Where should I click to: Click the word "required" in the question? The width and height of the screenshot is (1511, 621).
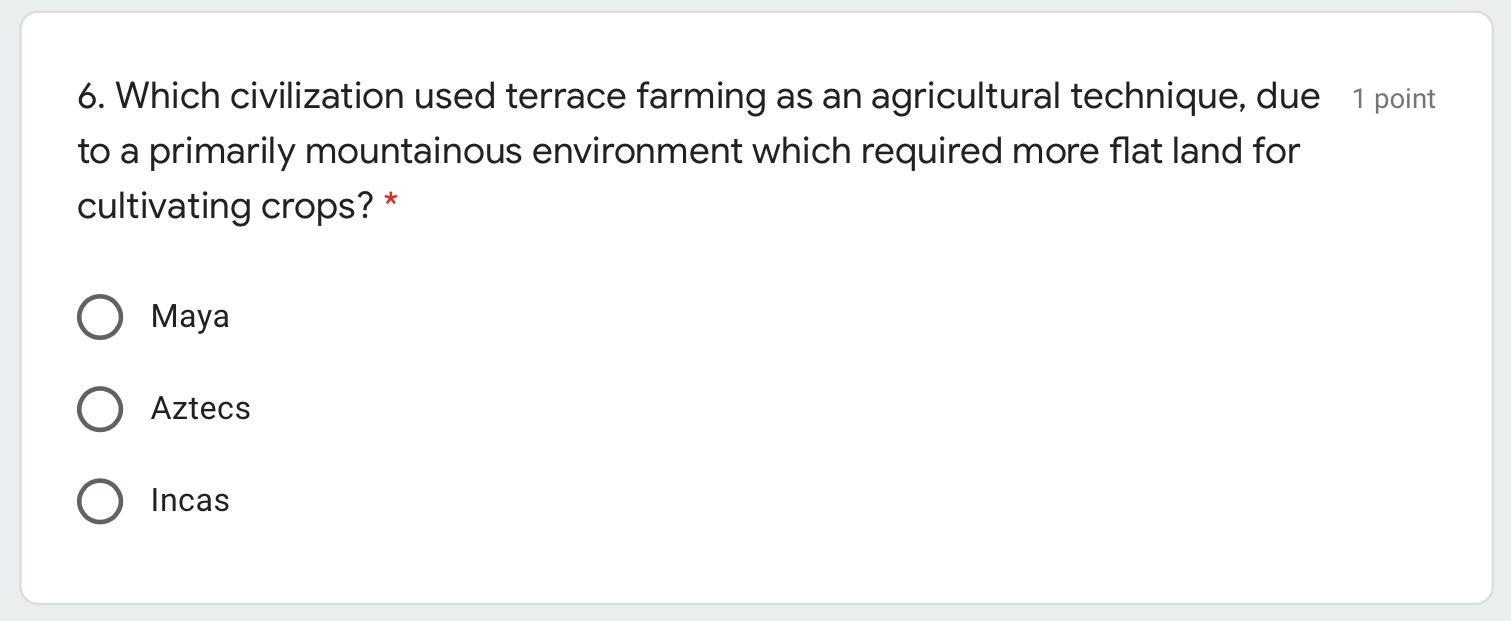930,152
